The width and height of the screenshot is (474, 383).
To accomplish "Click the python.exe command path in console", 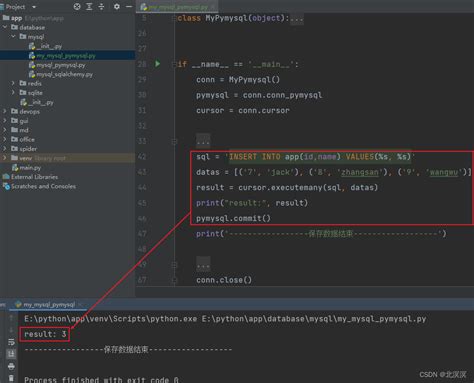I will [110, 319].
